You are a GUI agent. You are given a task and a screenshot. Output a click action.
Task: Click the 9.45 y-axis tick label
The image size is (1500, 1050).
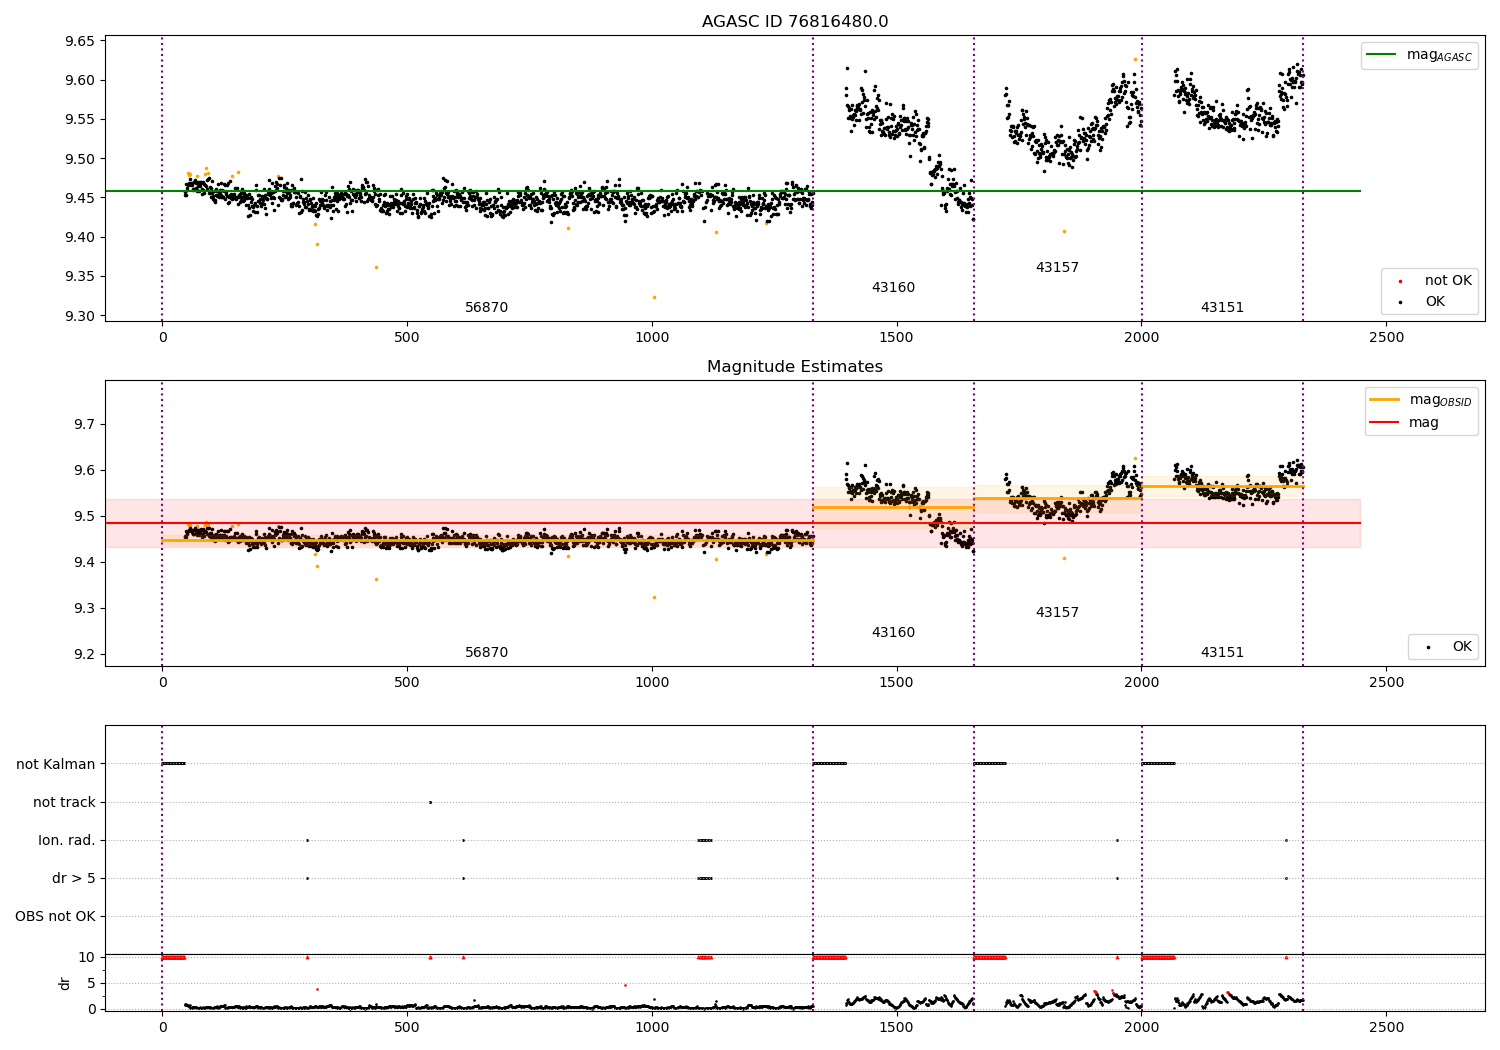[x=80, y=198]
